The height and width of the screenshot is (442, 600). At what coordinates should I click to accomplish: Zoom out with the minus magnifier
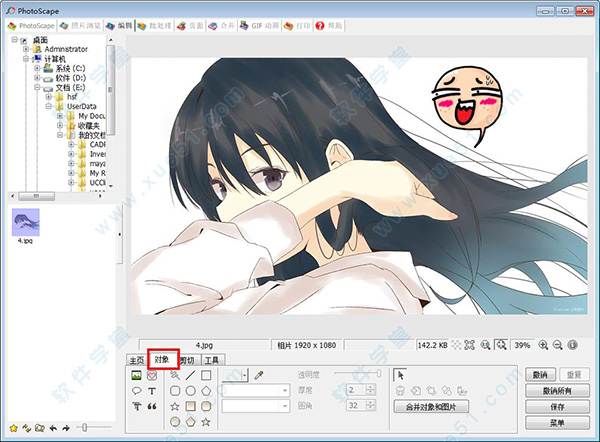[558, 345]
